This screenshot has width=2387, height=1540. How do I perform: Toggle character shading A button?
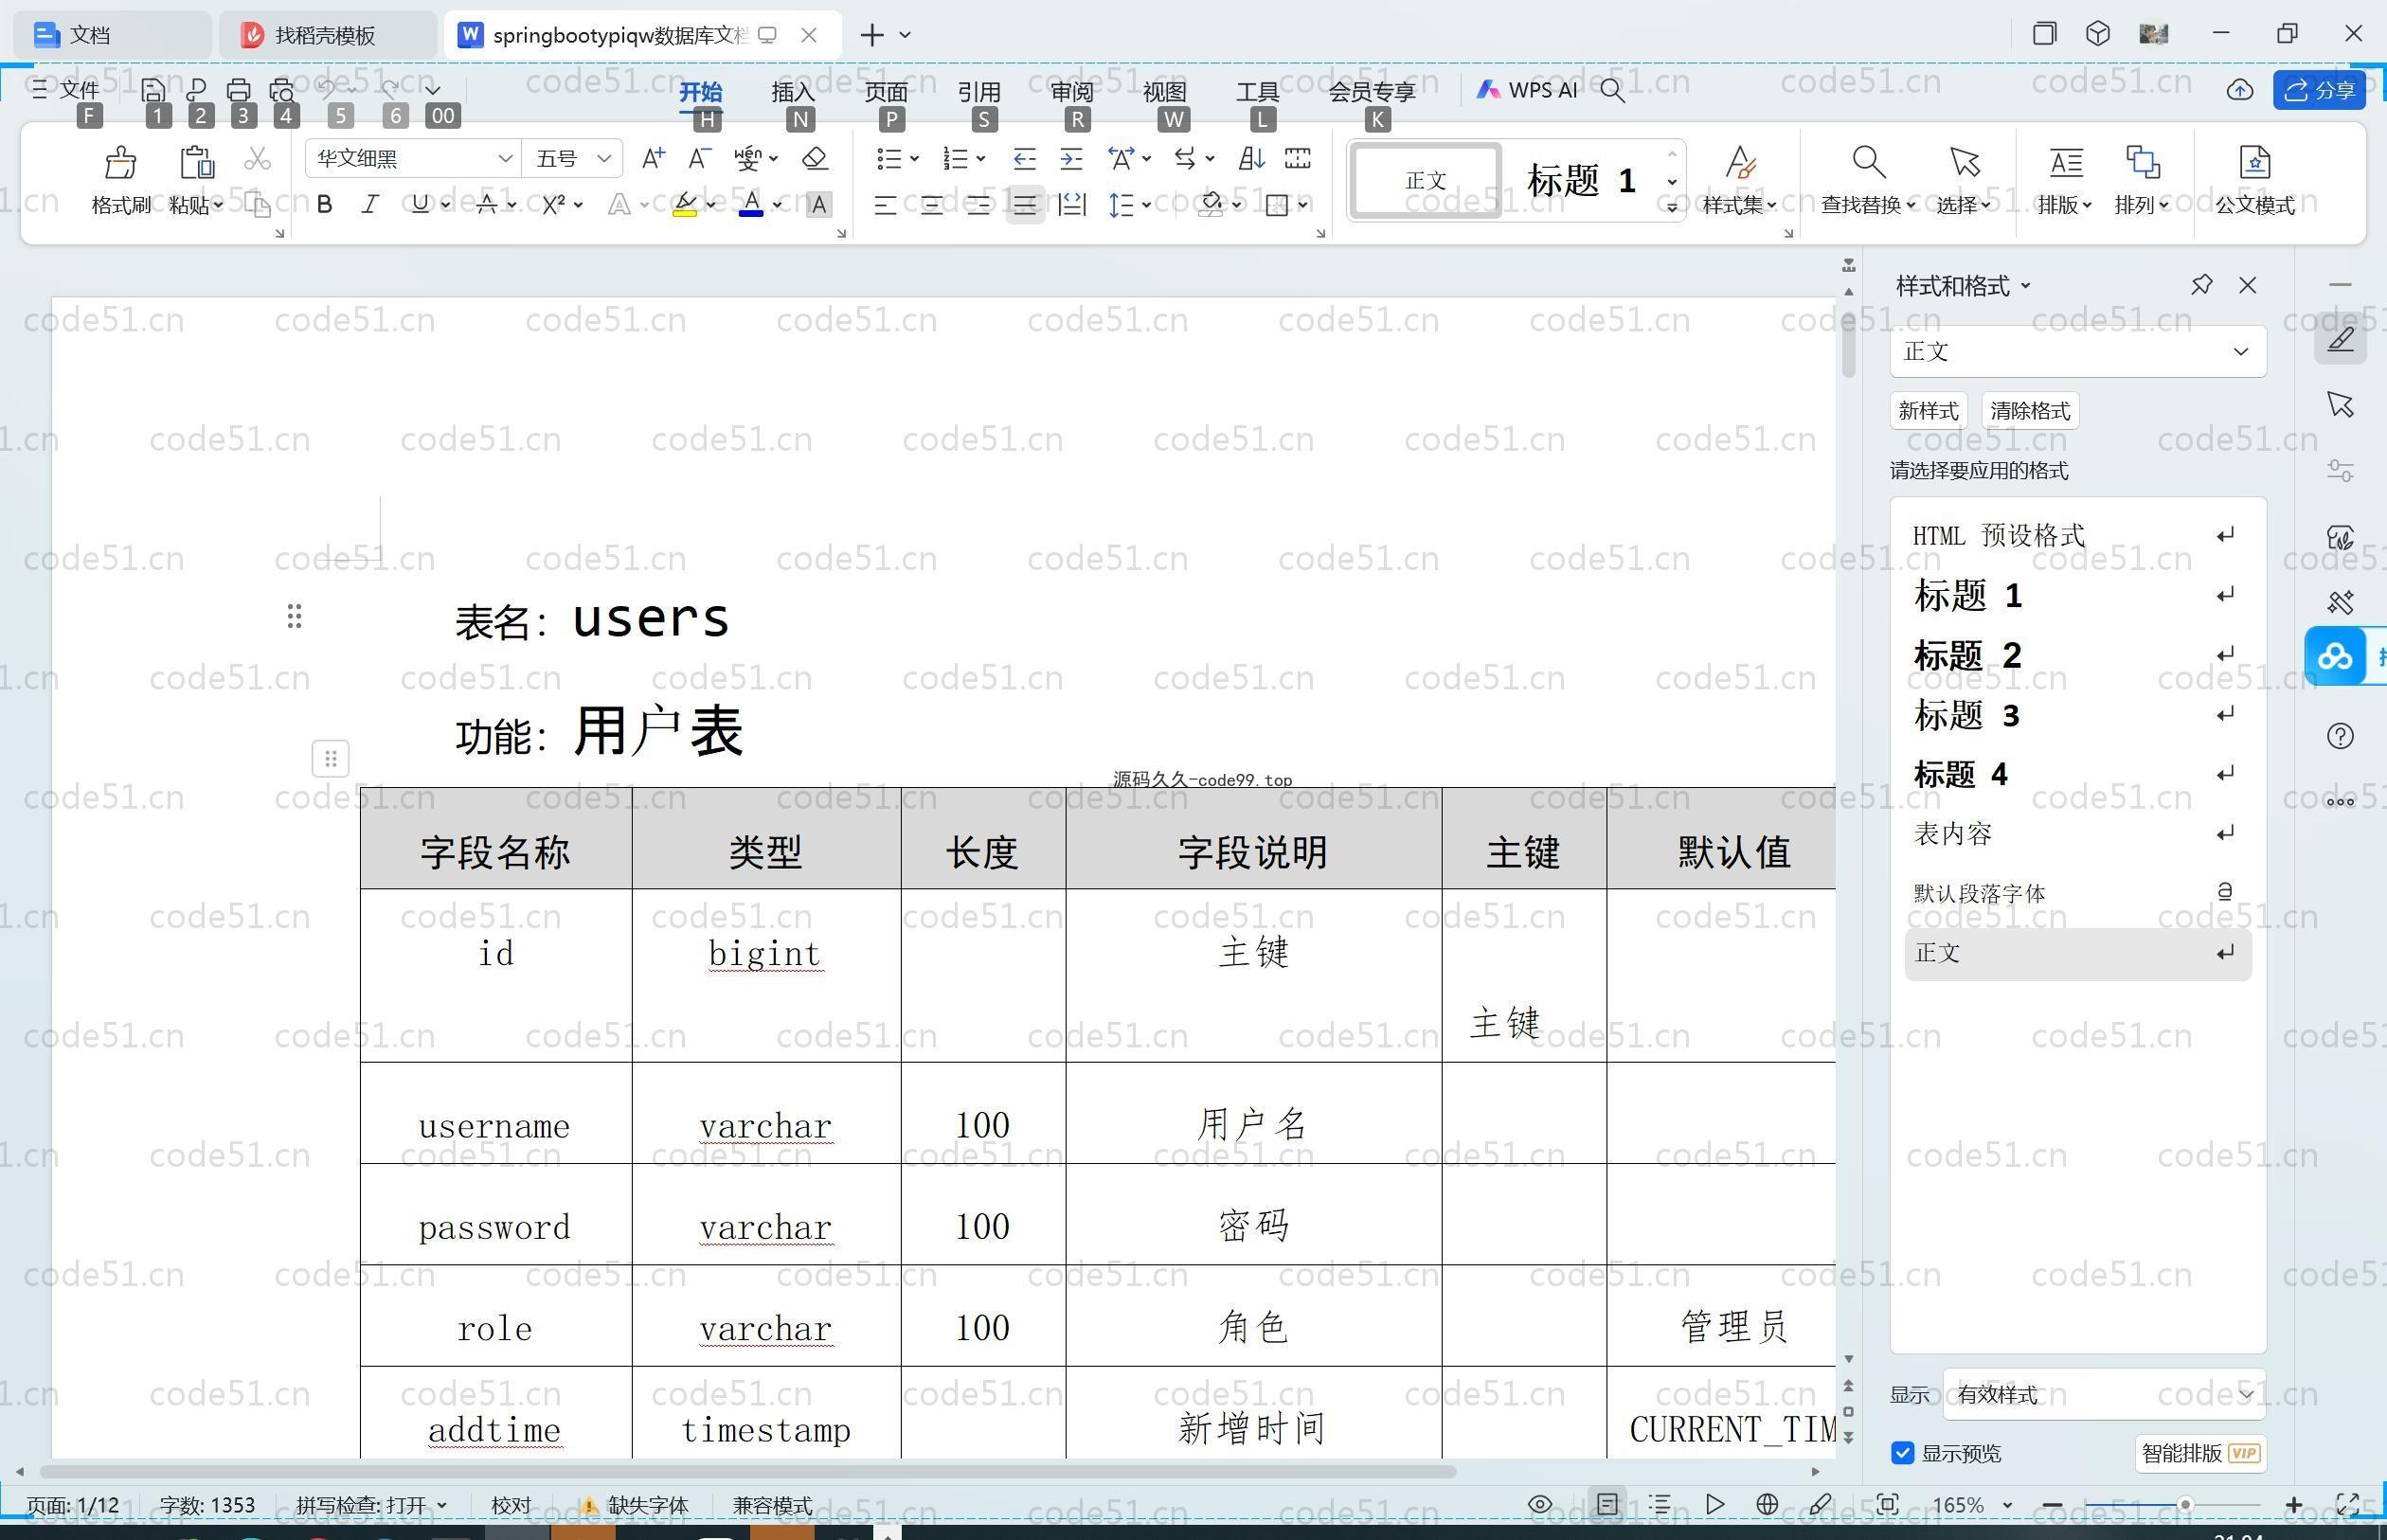(x=818, y=204)
